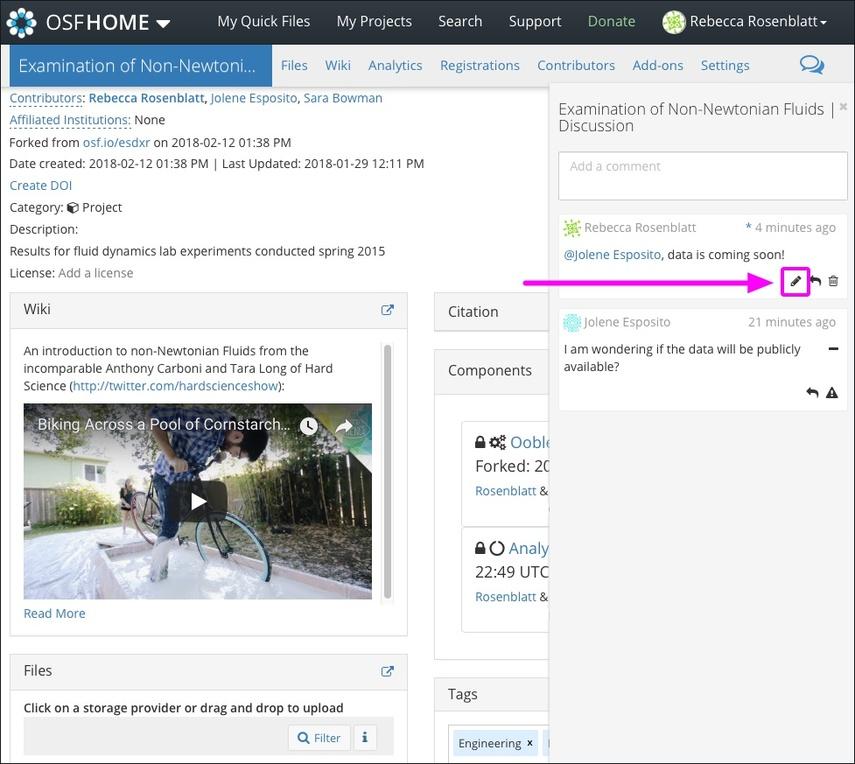The image size is (855, 764).
Task: Click the Contributors label link
Action: 46,98
